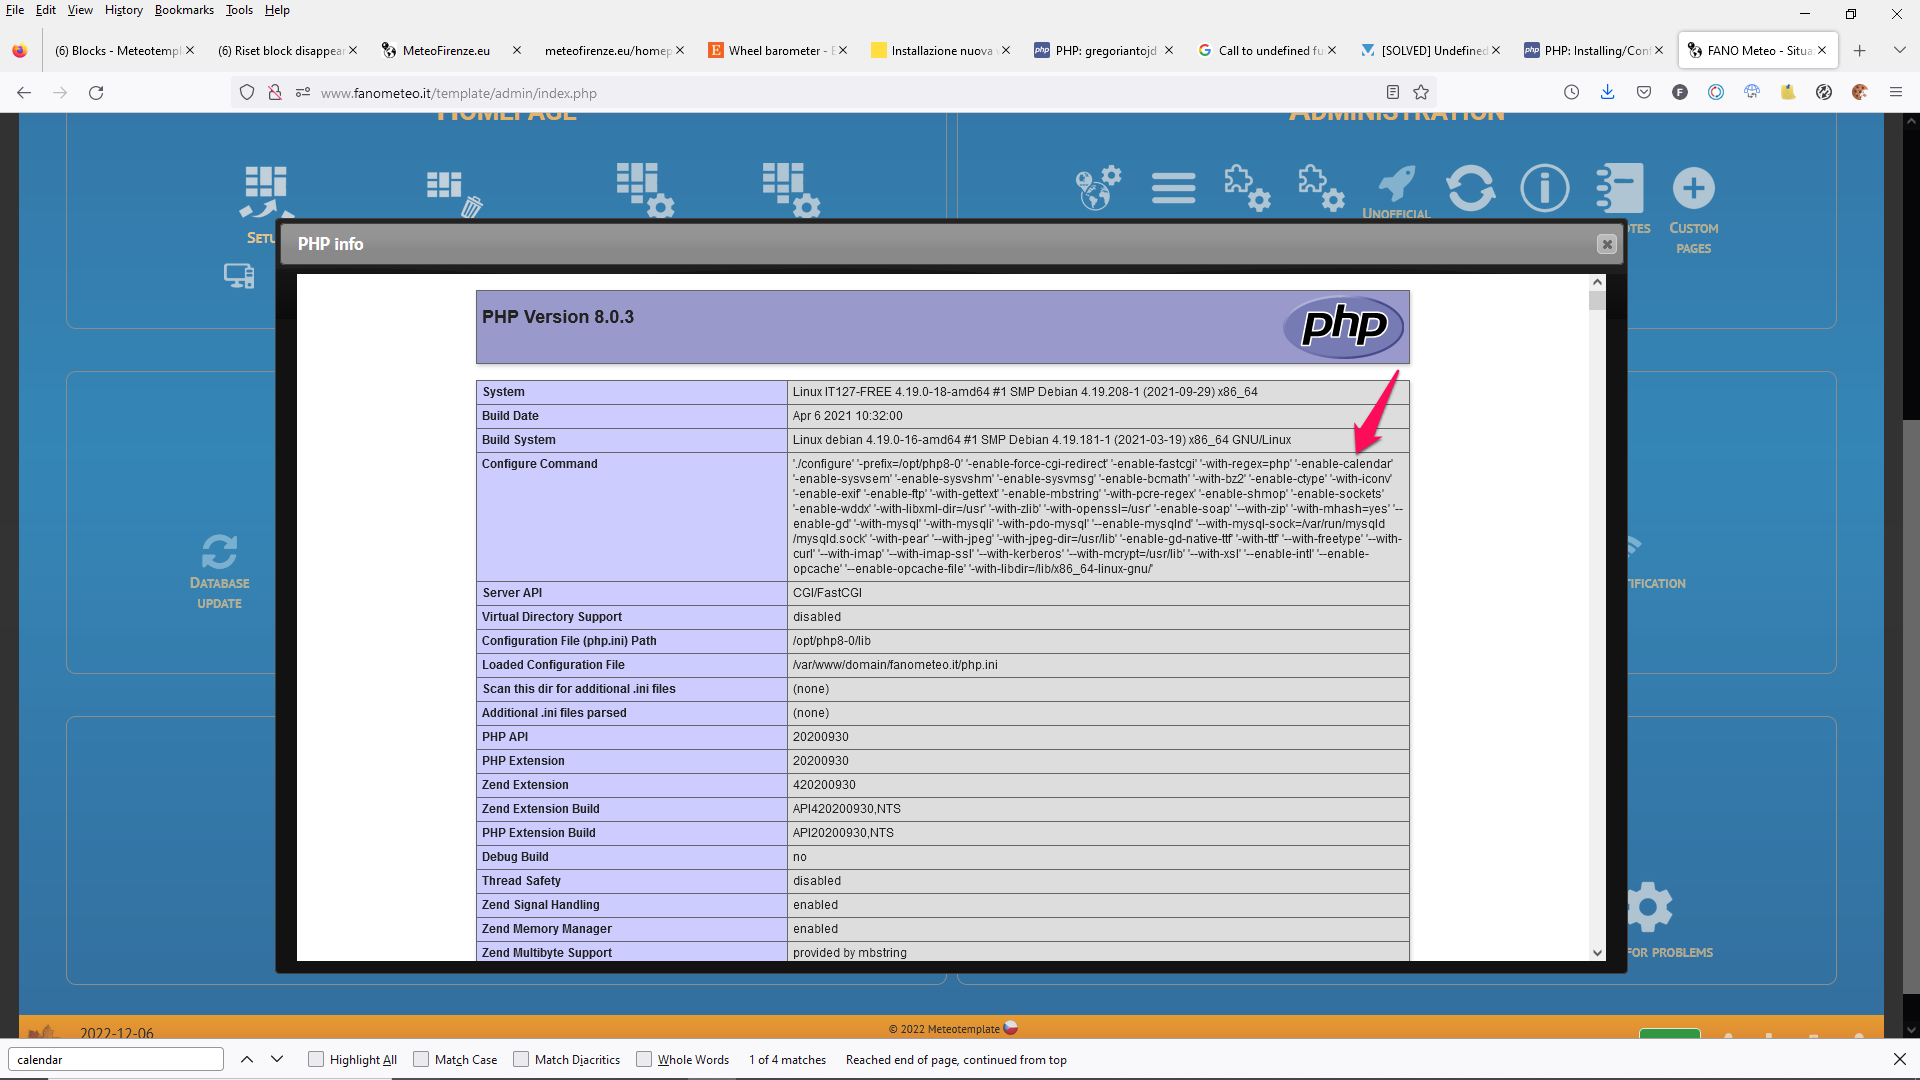Open the File menu
This screenshot has height=1080, width=1920.
click(15, 10)
